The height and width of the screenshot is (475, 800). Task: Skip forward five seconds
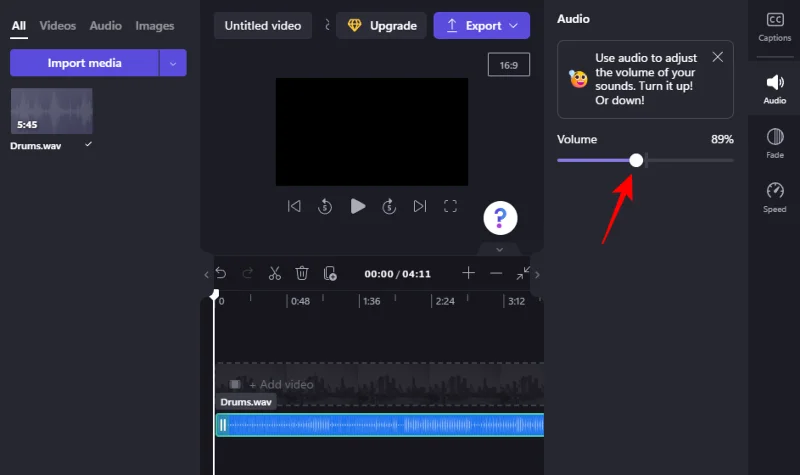[389, 206]
